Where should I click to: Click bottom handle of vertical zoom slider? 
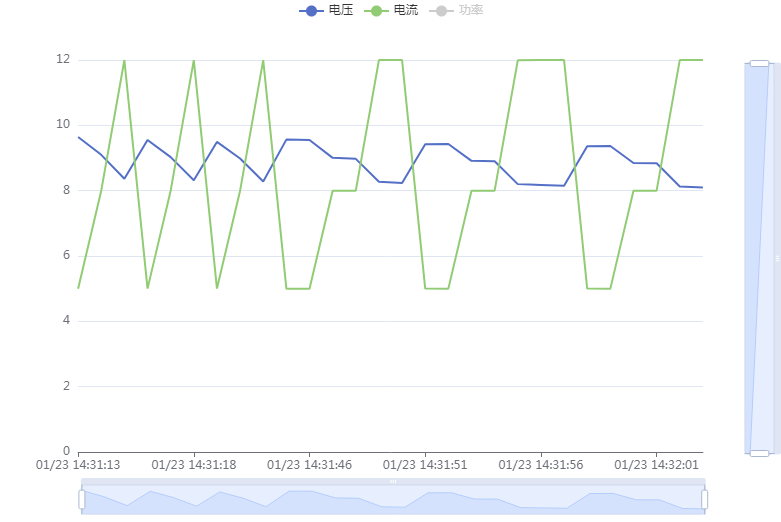coord(759,453)
